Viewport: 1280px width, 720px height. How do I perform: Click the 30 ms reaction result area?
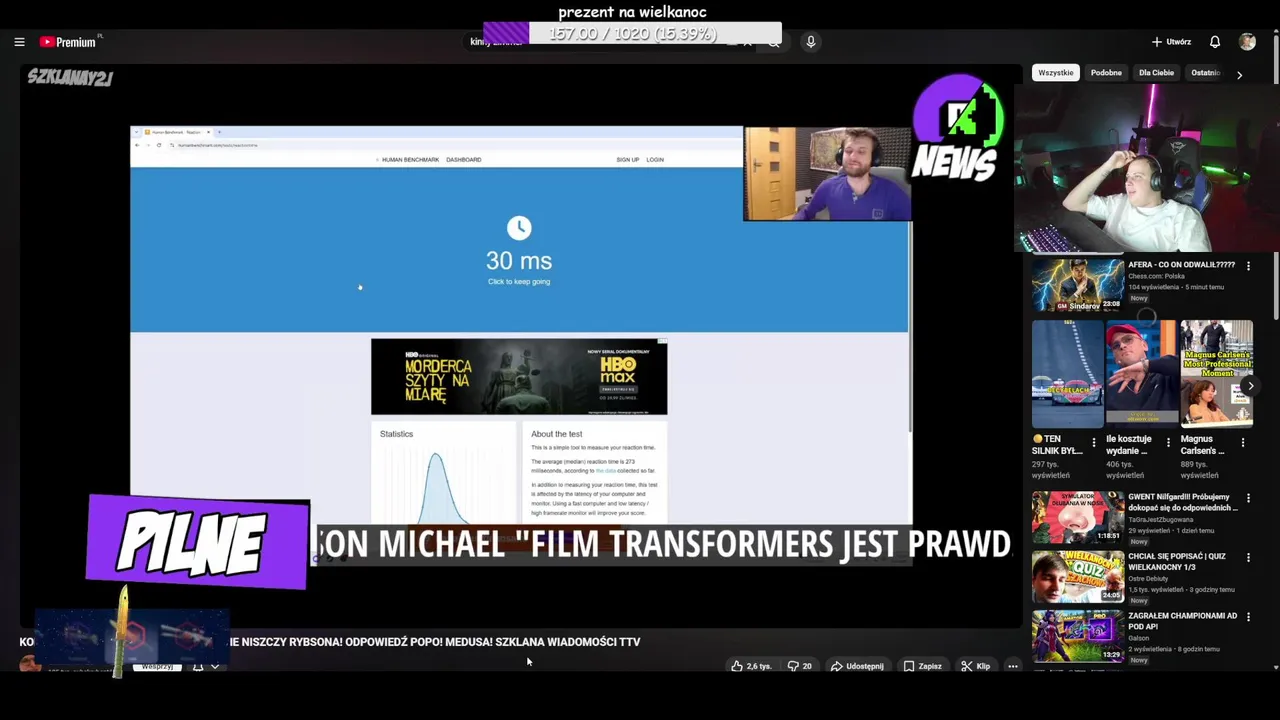[x=519, y=250]
